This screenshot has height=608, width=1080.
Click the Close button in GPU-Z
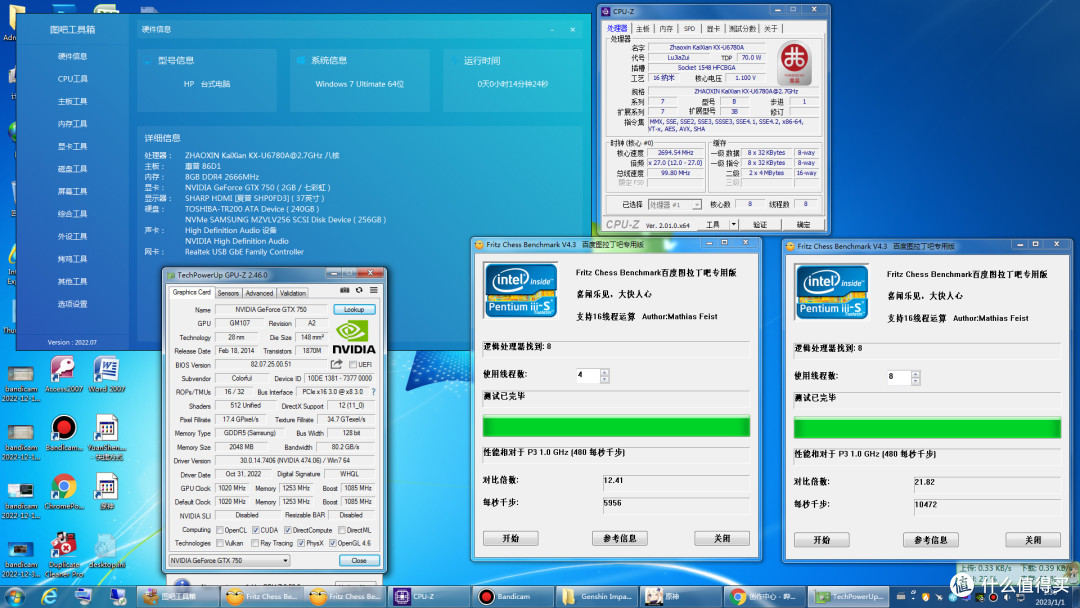point(359,560)
